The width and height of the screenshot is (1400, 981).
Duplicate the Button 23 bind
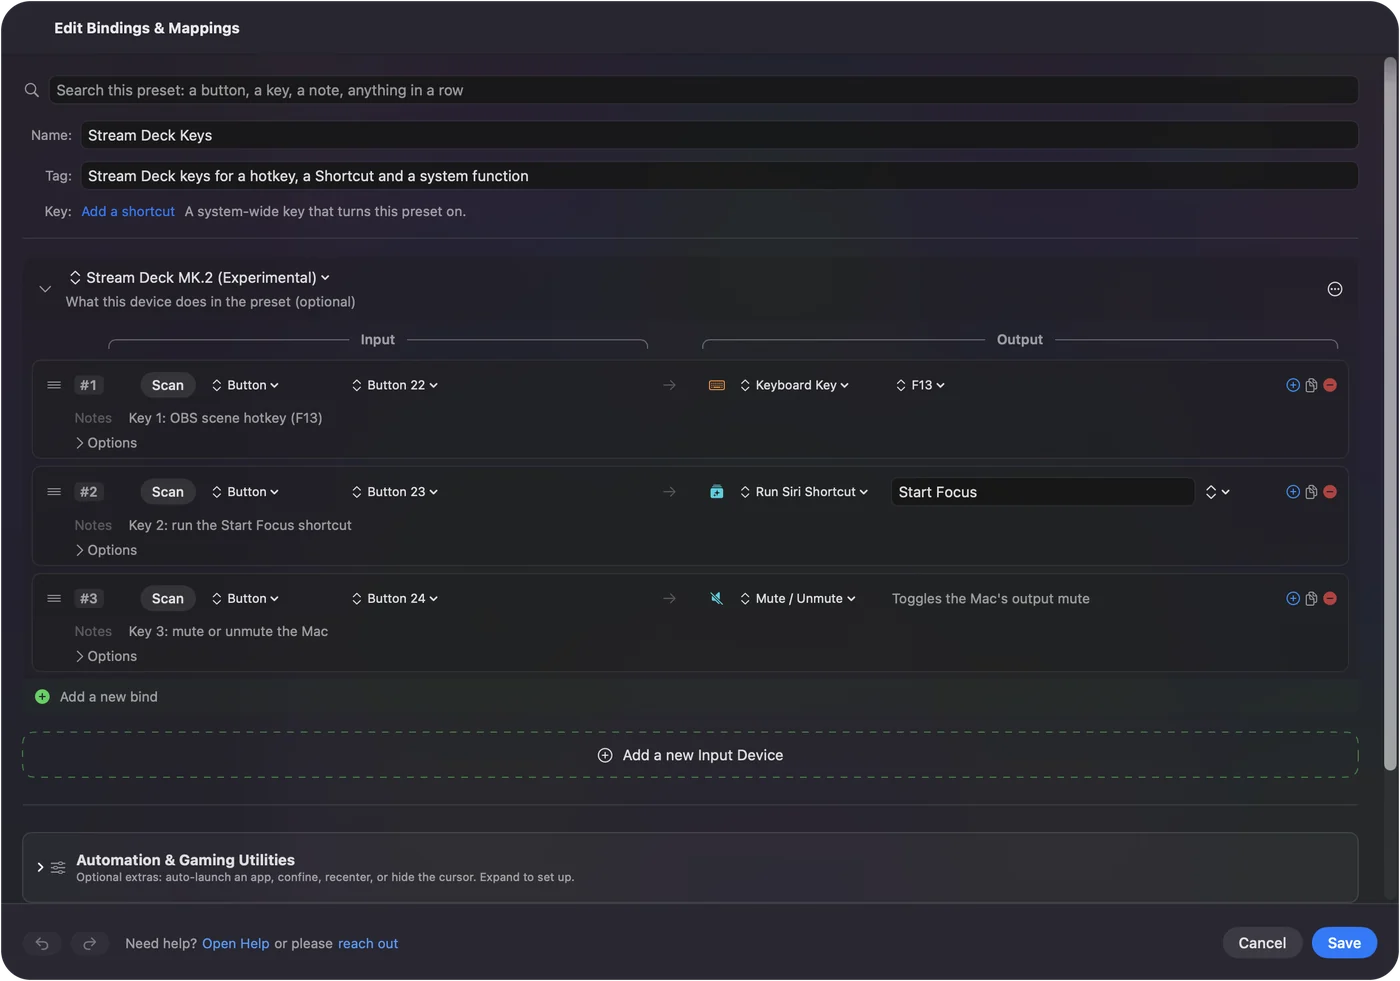tap(1311, 492)
